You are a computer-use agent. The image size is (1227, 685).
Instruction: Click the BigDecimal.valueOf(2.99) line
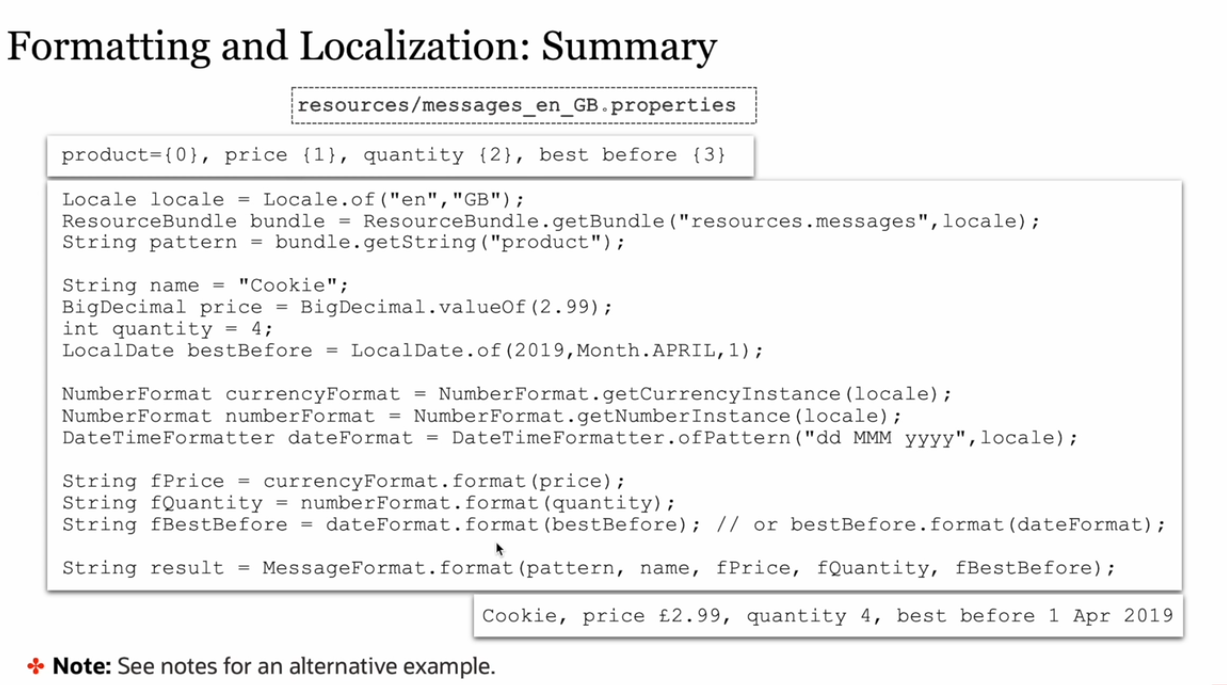pyautogui.click(x=336, y=307)
